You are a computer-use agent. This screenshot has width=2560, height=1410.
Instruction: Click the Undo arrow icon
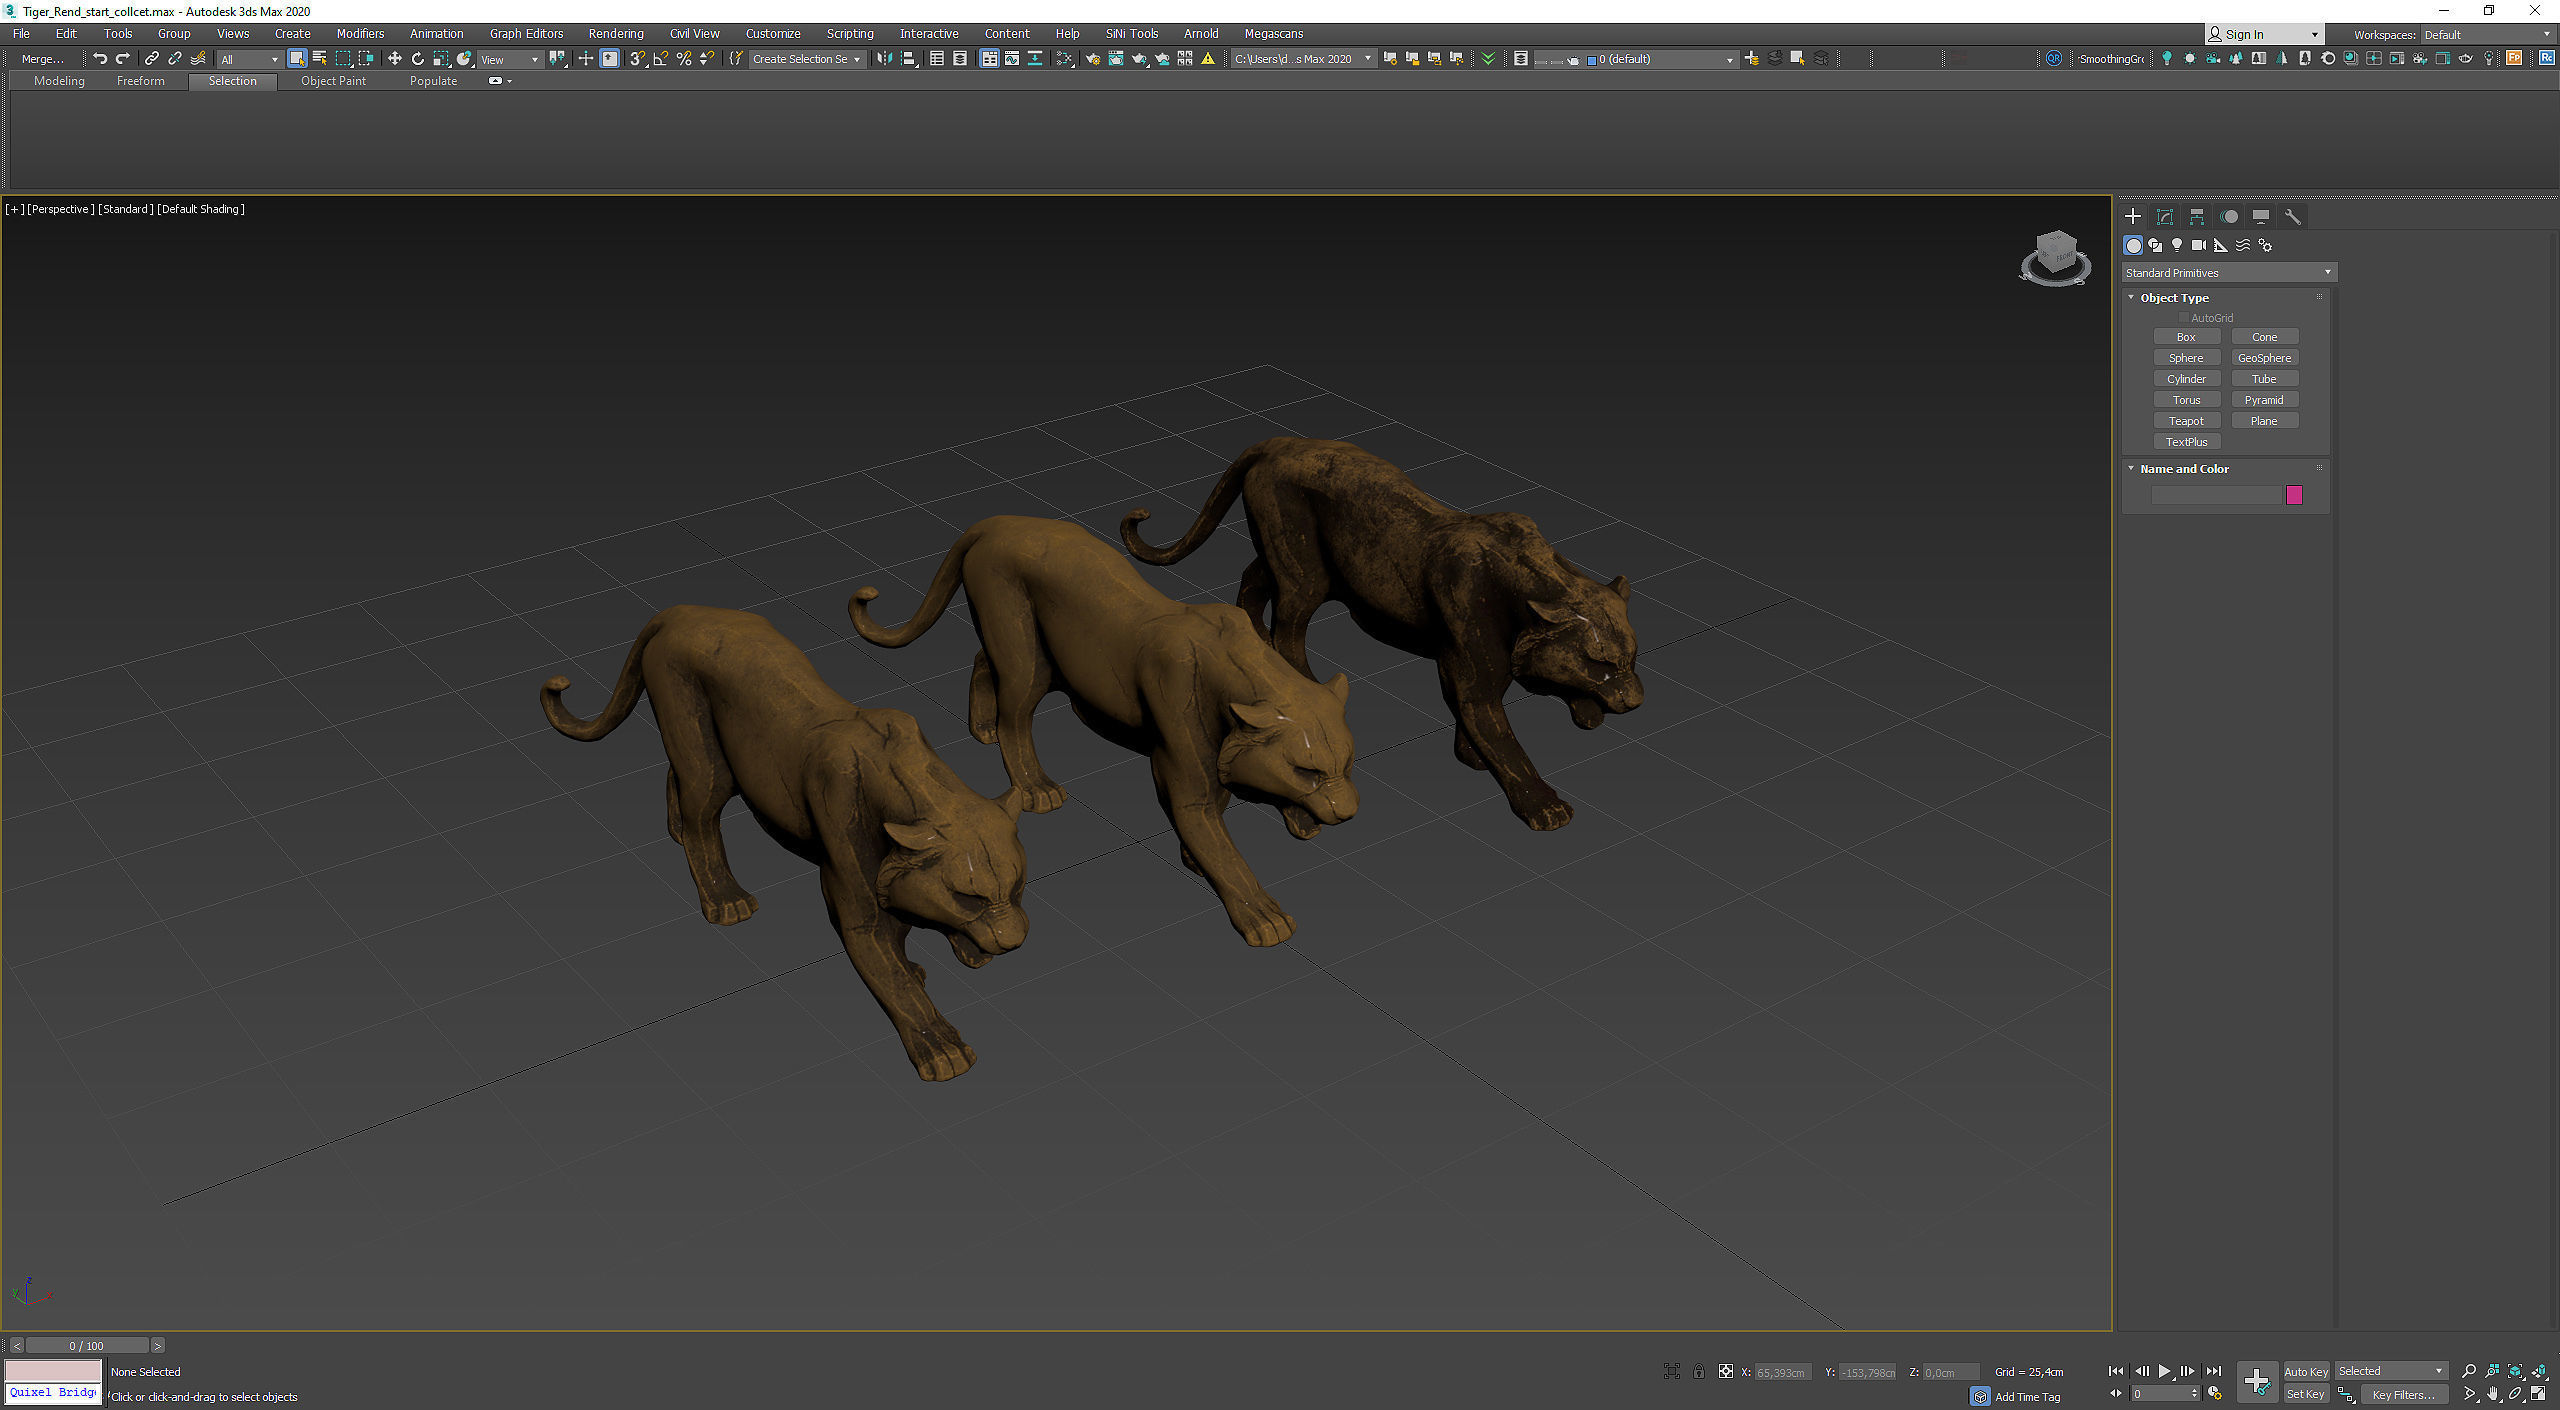[99, 59]
